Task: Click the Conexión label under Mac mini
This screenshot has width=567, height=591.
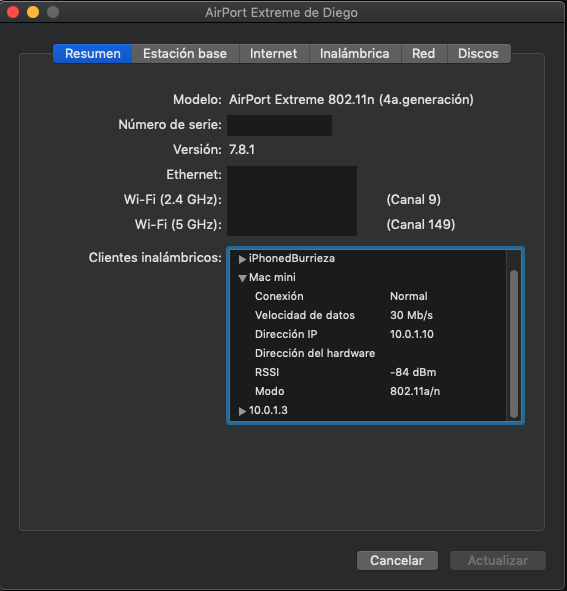Action: click(x=279, y=296)
